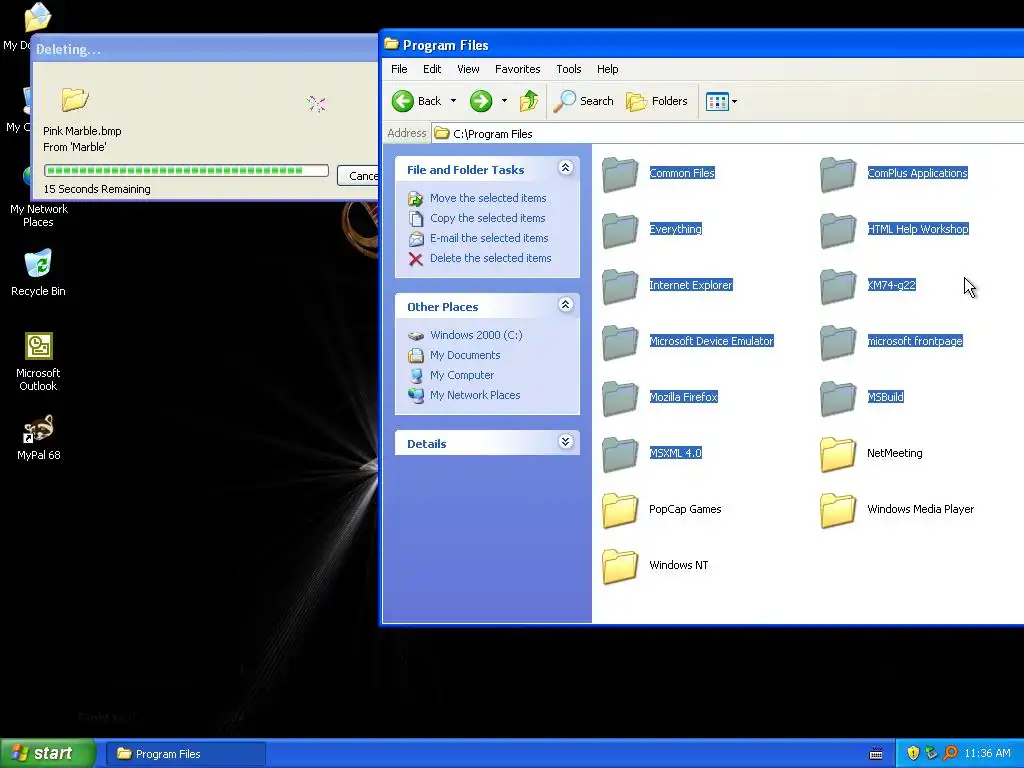This screenshot has height=768, width=1024.
Task: Select the Internet Explorer folder icon
Action: point(620,287)
